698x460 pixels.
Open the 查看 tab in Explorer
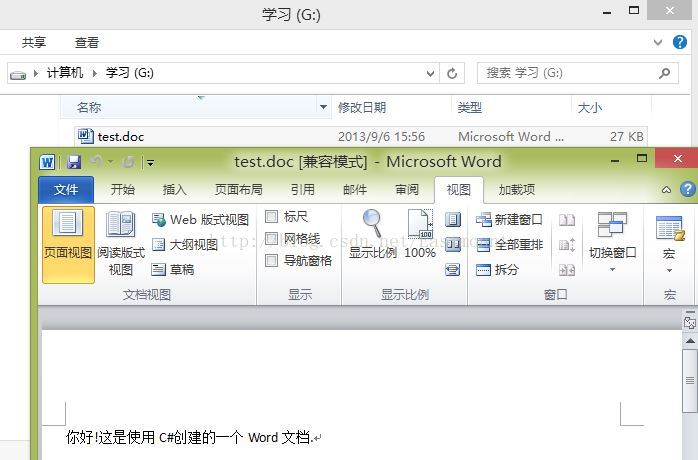click(87, 42)
